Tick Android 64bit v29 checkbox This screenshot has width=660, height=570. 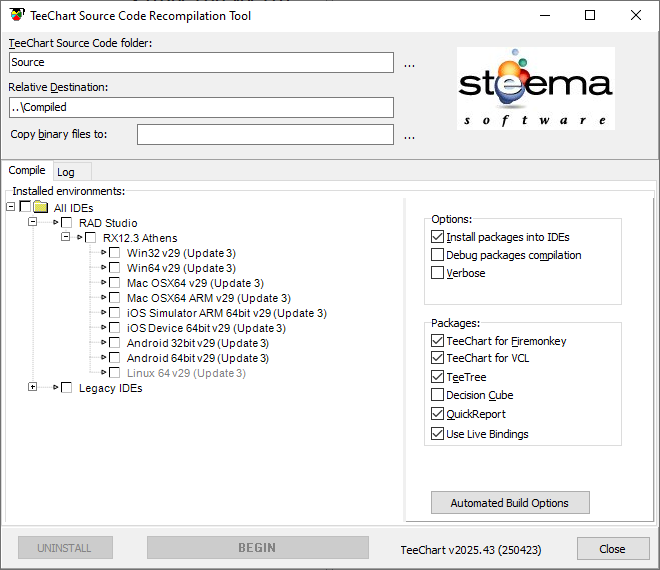click(x=114, y=357)
